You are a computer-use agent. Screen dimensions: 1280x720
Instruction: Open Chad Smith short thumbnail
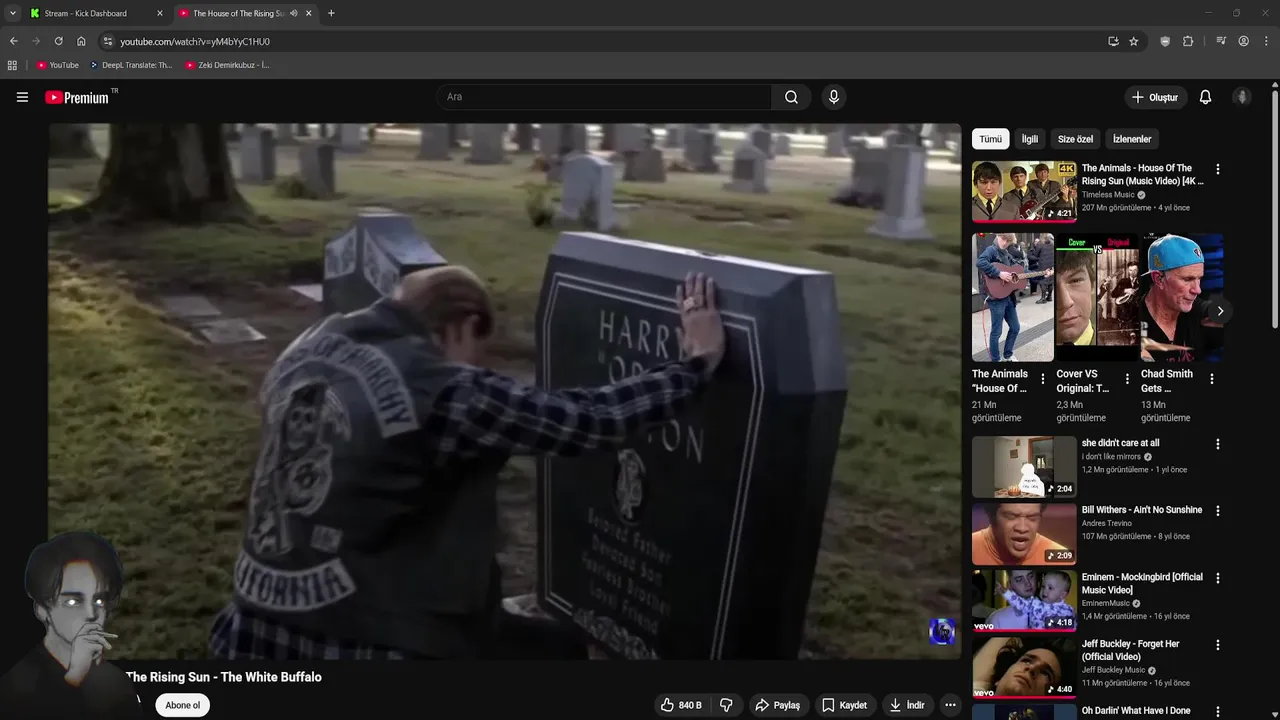click(1182, 297)
